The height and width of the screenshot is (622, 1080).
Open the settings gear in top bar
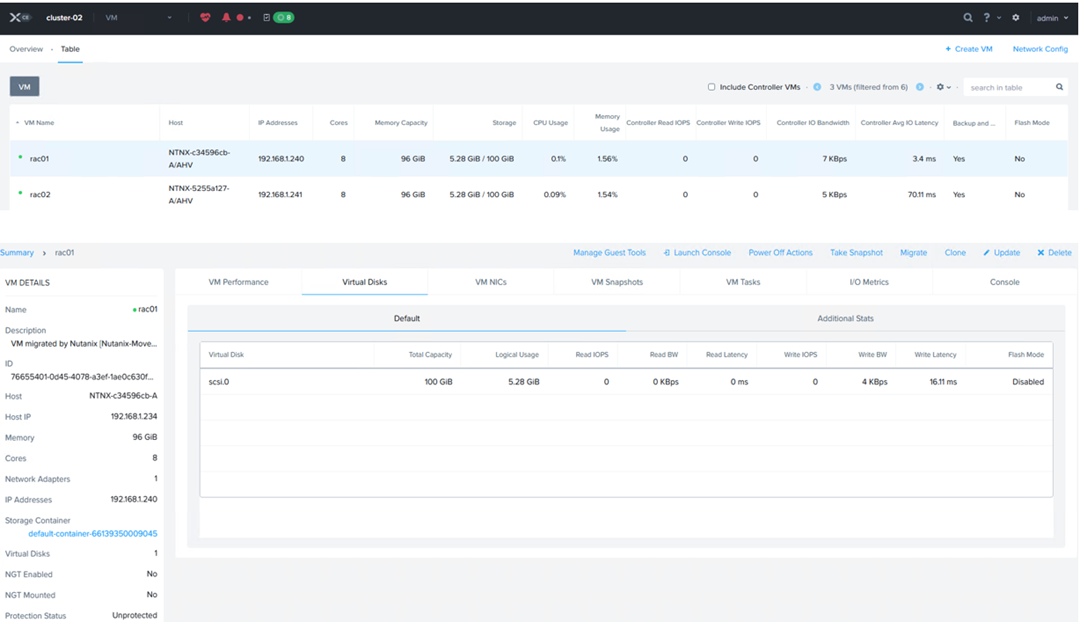[x=1016, y=18]
